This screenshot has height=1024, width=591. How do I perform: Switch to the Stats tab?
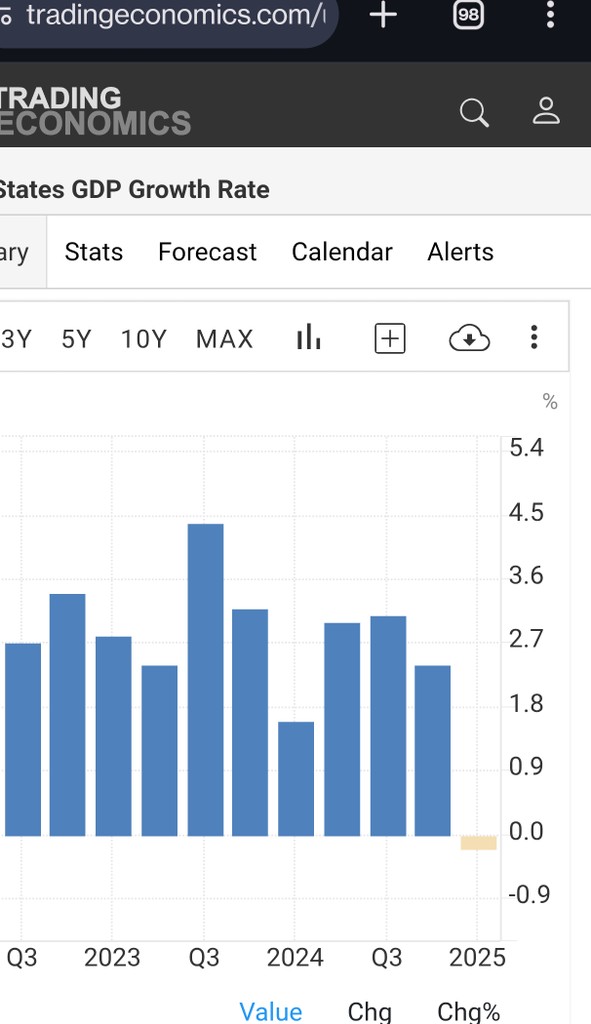tap(93, 252)
